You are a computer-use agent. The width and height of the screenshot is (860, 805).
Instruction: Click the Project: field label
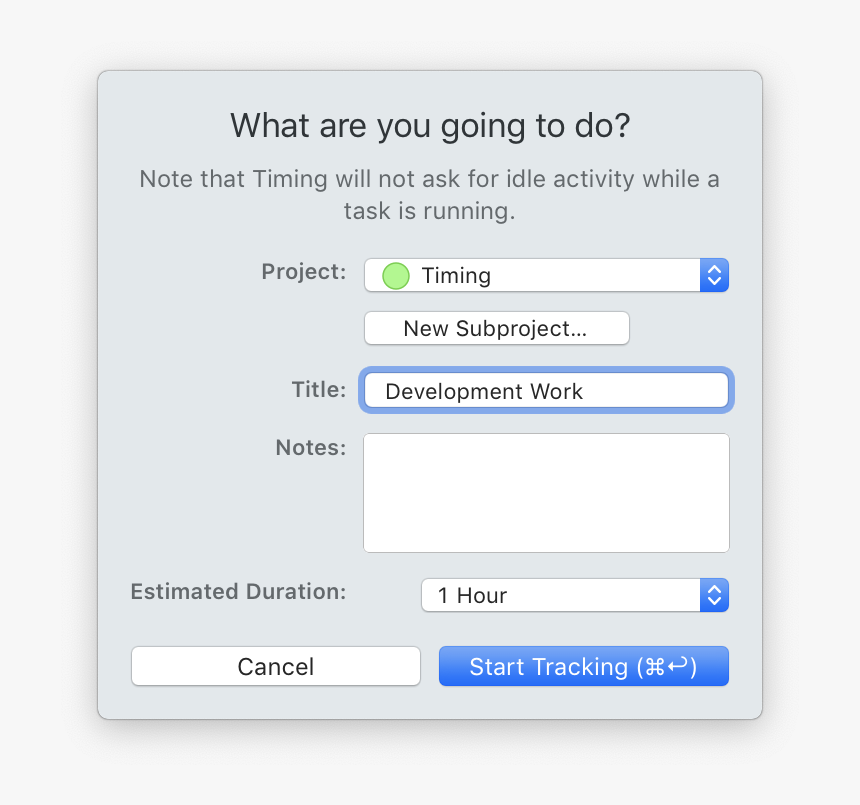[304, 272]
